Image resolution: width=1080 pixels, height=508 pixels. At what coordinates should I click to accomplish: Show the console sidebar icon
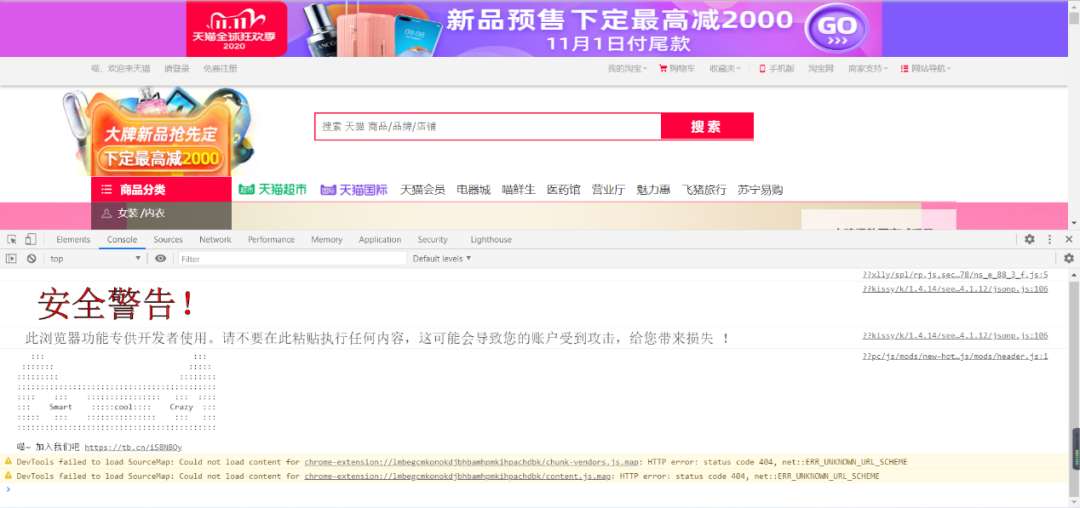click(11, 259)
